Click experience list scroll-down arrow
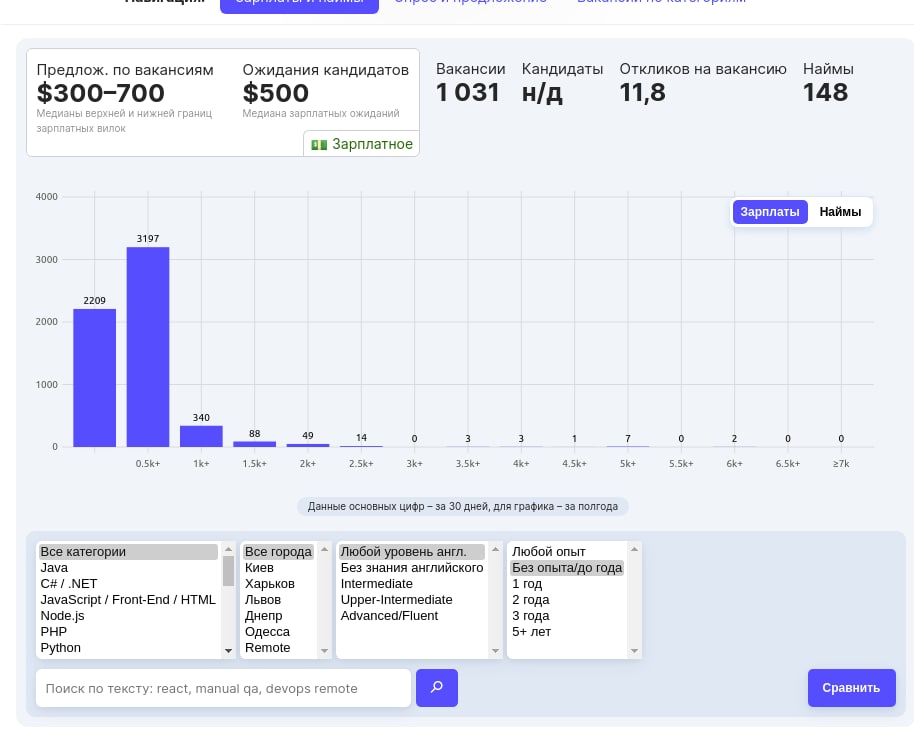 (x=634, y=651)
